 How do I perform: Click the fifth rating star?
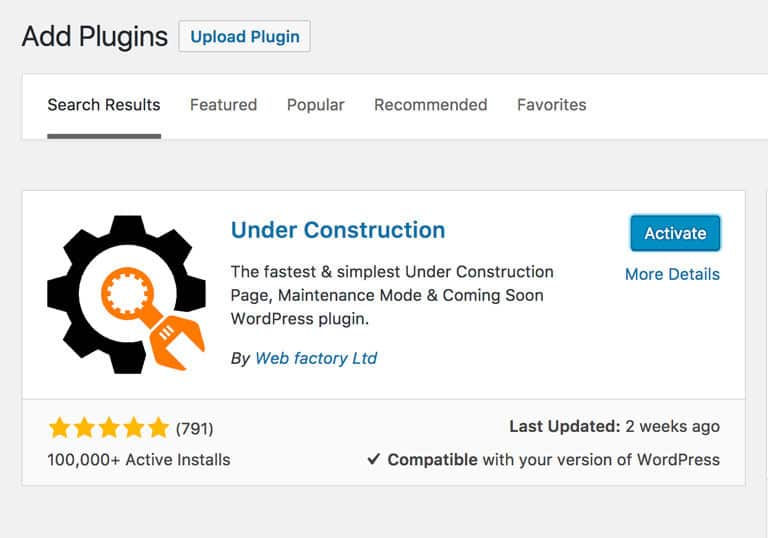click(x=159, y=428)
